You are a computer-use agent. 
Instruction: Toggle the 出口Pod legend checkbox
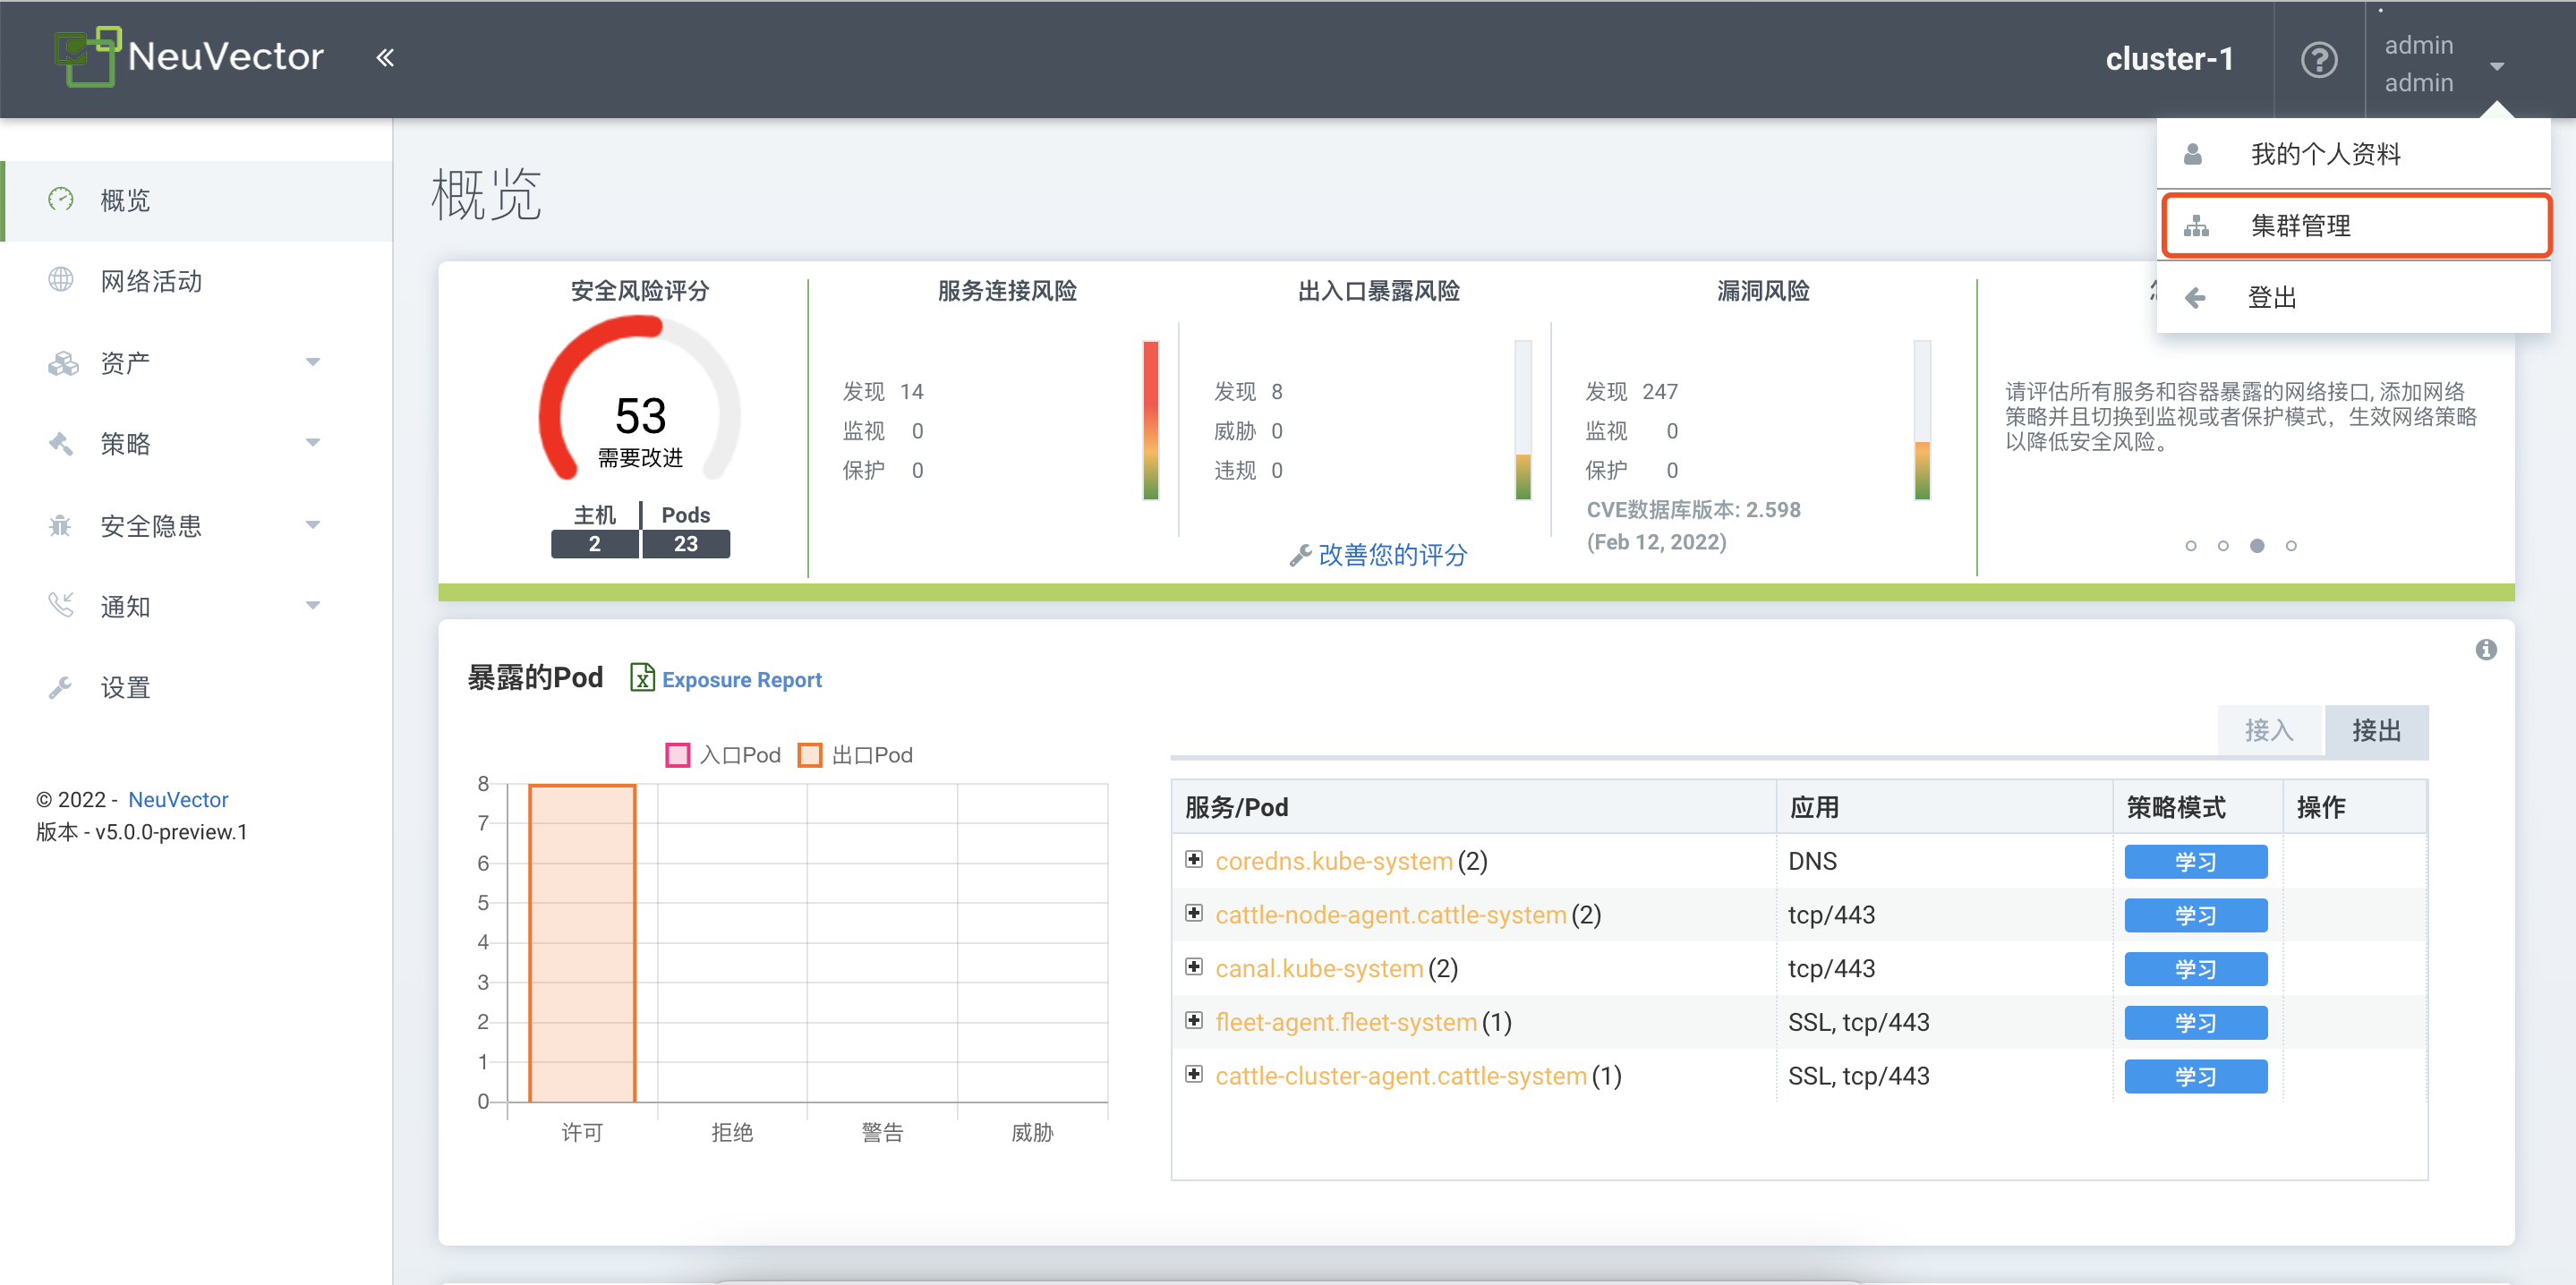coord(809,755)
